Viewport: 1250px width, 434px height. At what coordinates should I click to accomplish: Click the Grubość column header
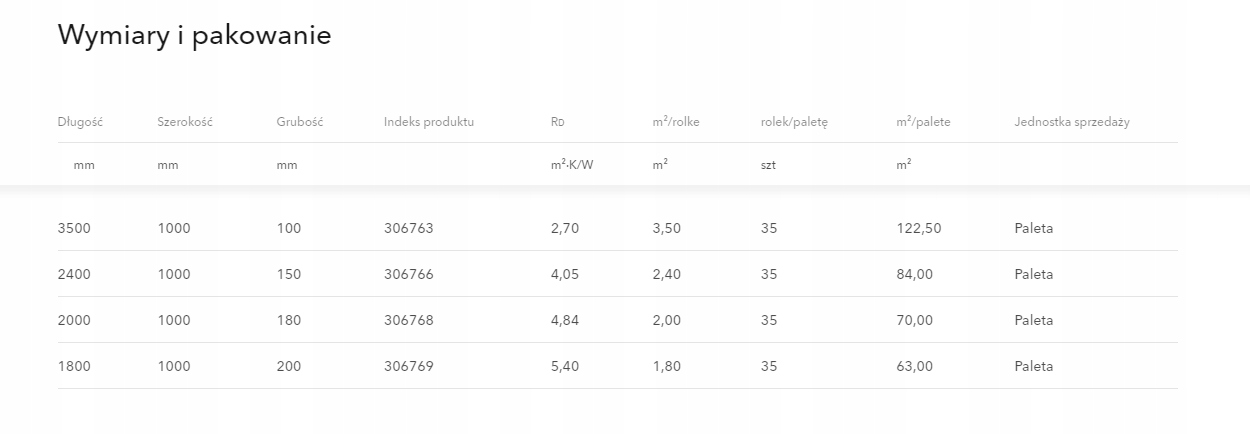(300, 122)
